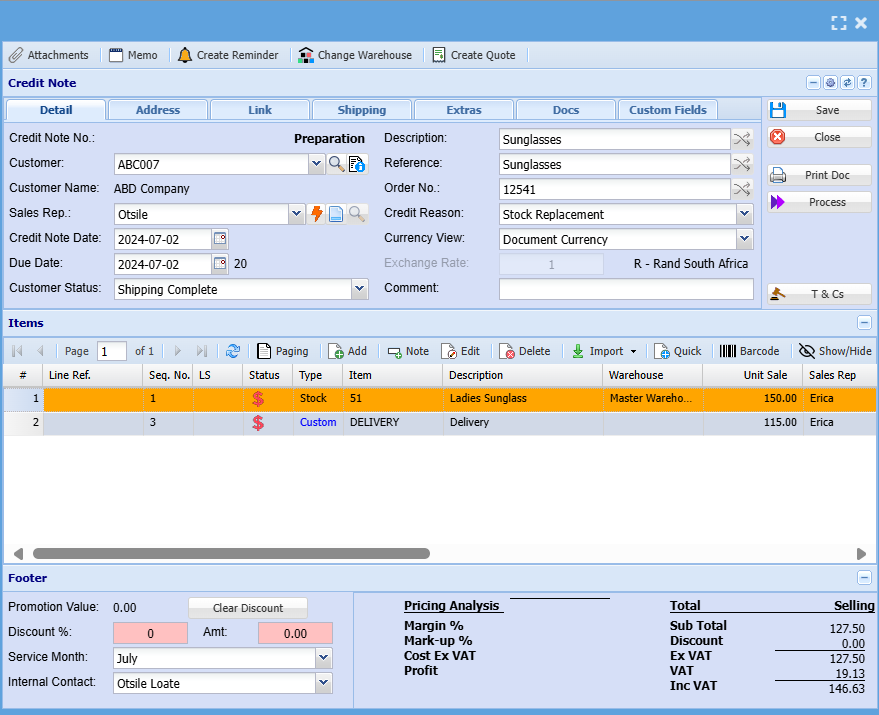This screenshot has height=715, width=879.
Task: Open the Service Month dropdown
Action: pos(323,658)
